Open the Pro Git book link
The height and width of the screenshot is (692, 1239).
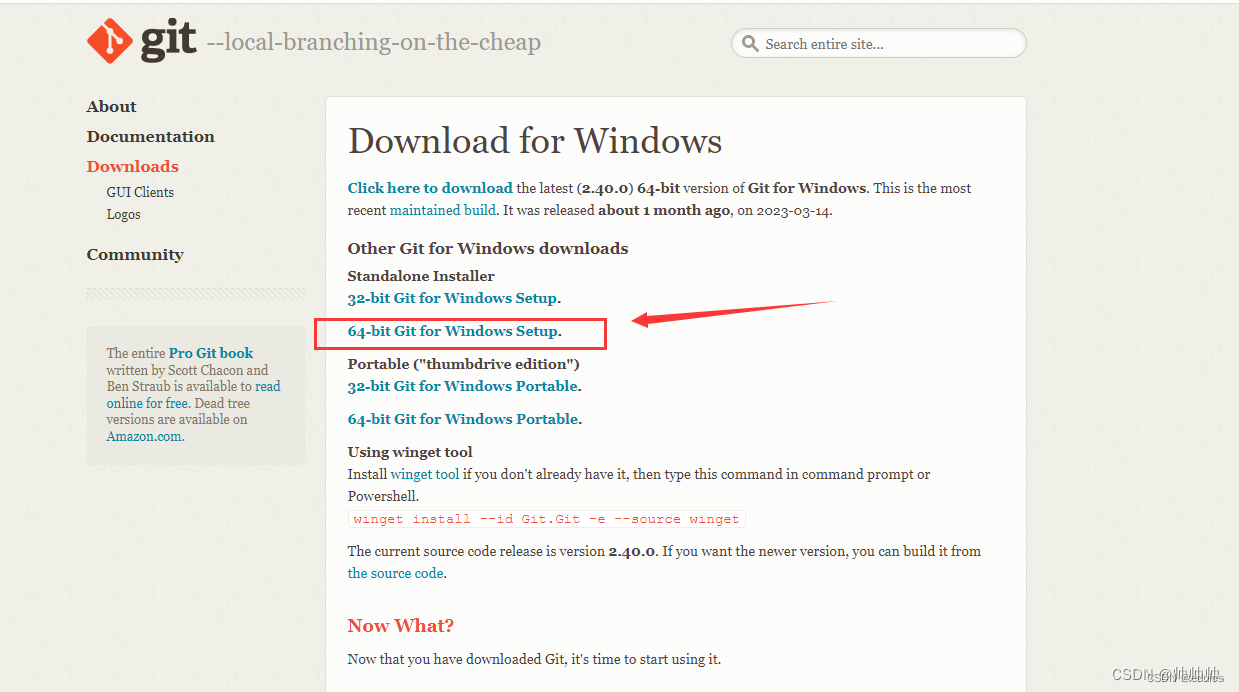pos(211,353)
